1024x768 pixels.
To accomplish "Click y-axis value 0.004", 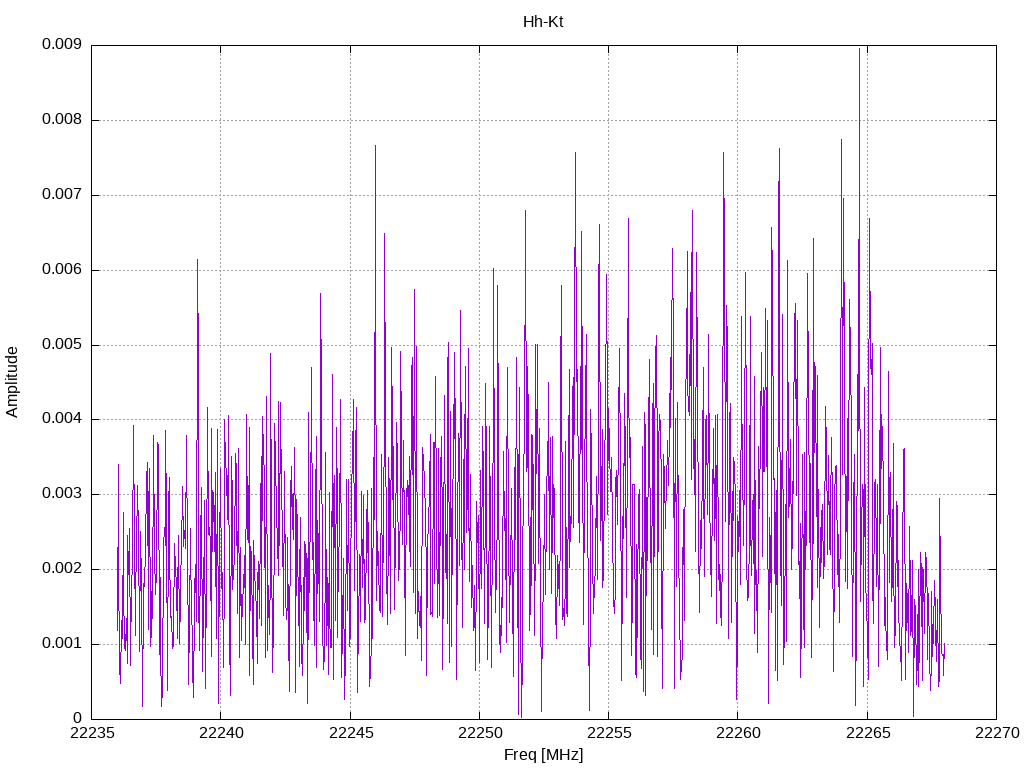I will pyautogui.click(x=61, y=419).
